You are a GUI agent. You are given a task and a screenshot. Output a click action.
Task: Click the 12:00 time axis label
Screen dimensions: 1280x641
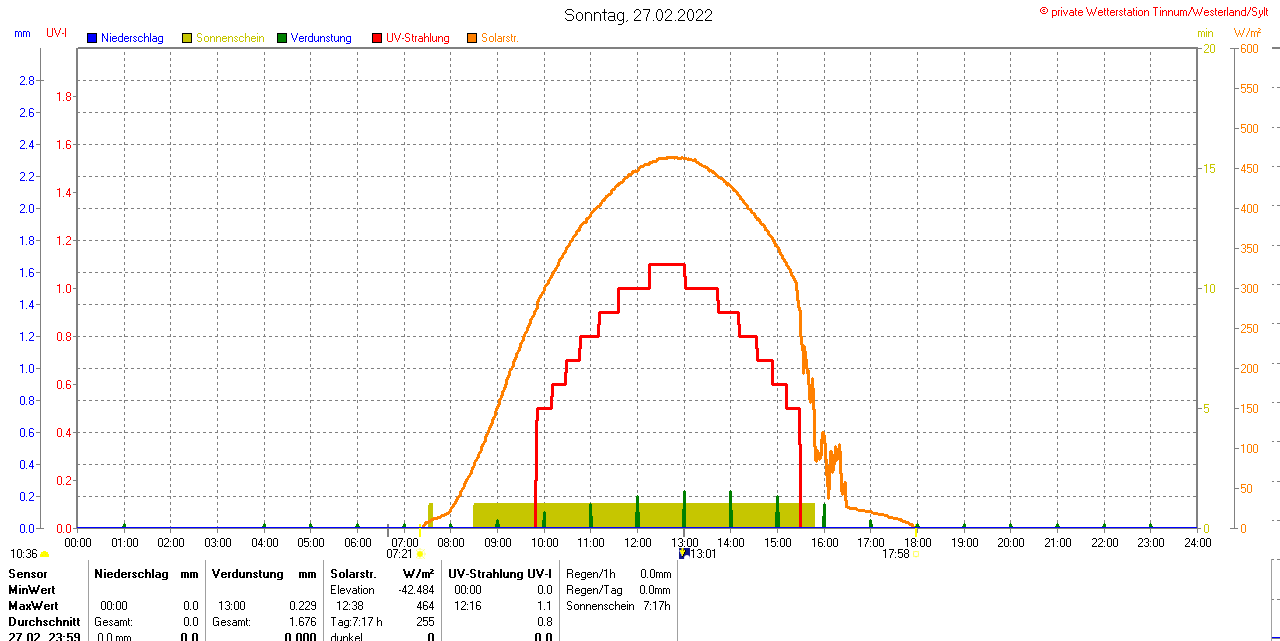coord(637,542)
